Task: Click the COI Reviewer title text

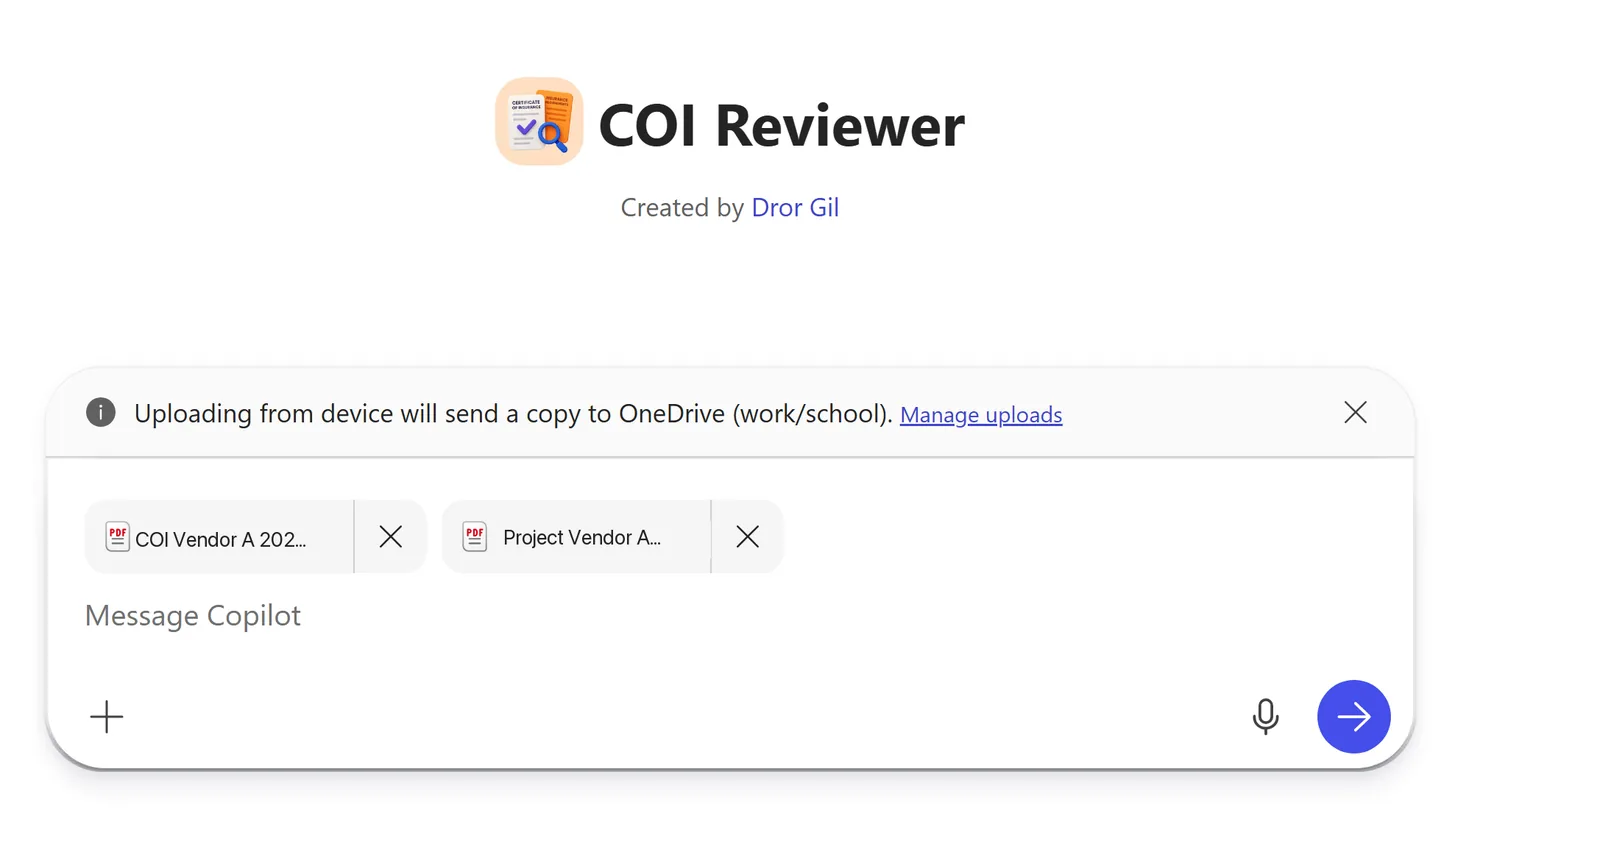Action: coord(782,126)
